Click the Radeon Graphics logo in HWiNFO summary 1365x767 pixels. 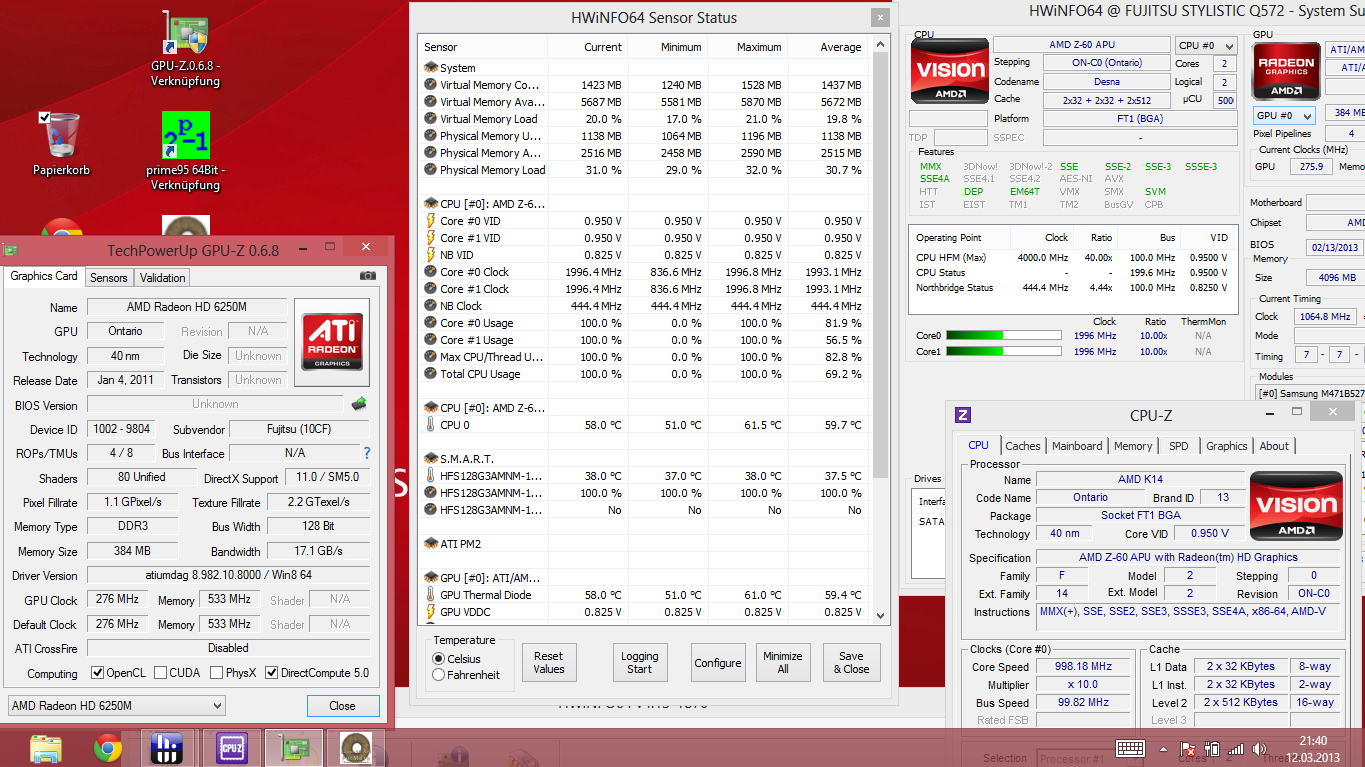pyautogui.click(x=1285, y=70)
